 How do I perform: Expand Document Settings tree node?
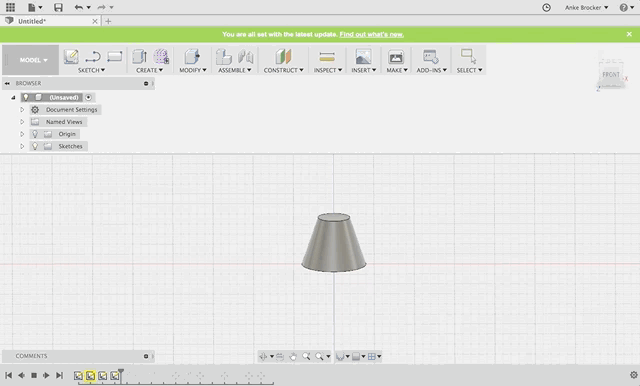[x=22, y=109]
